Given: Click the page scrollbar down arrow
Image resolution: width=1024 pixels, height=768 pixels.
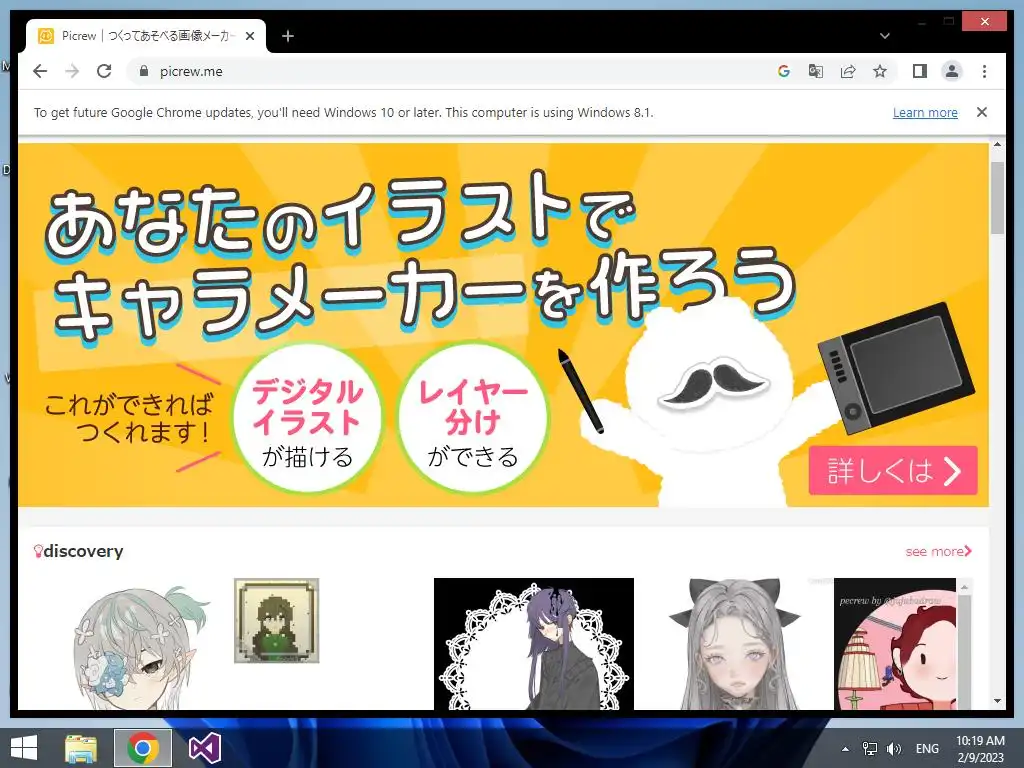Looking at the screenshot, I should [x=997, y=701].
